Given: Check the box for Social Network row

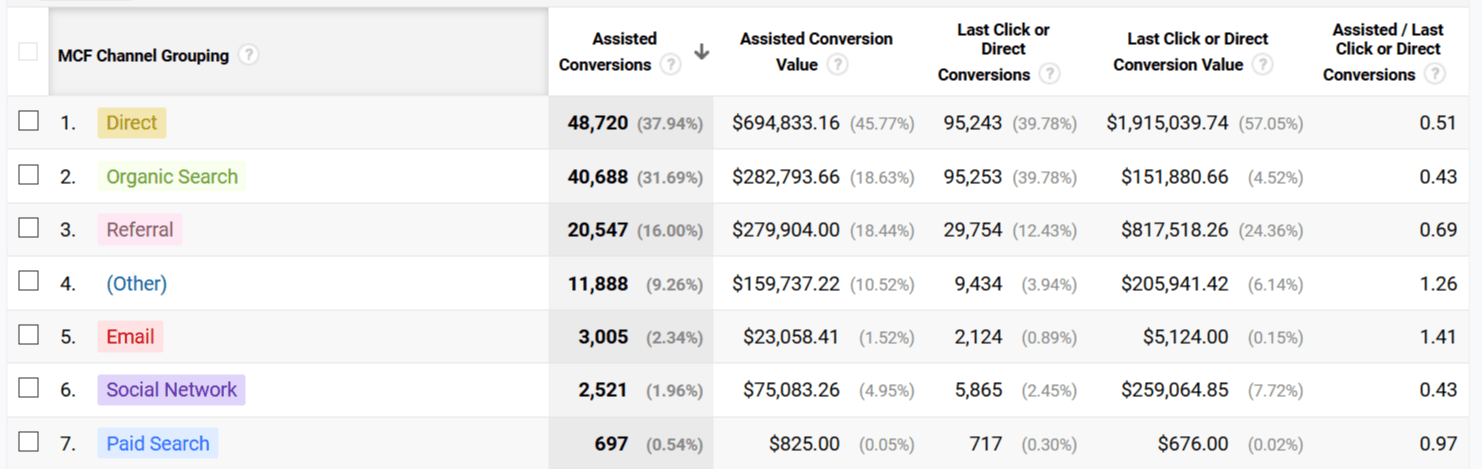Looking at the screenshot, I should pyautogui.click(x=29, y=388).
